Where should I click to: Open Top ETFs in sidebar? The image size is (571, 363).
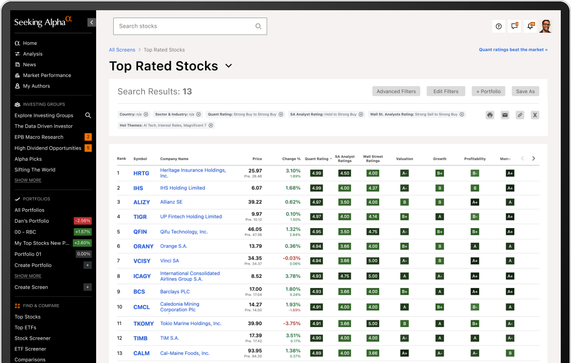25,327
